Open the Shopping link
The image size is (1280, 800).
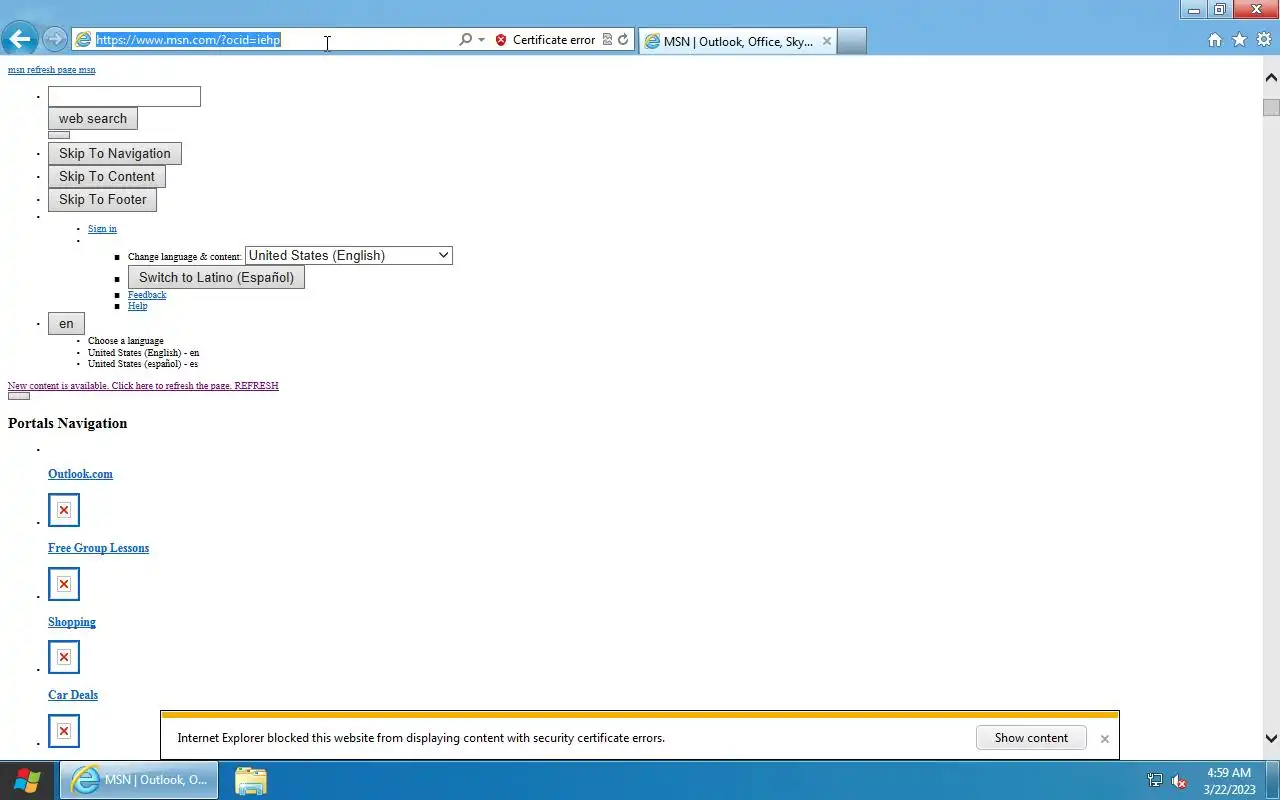click(72, 622)
